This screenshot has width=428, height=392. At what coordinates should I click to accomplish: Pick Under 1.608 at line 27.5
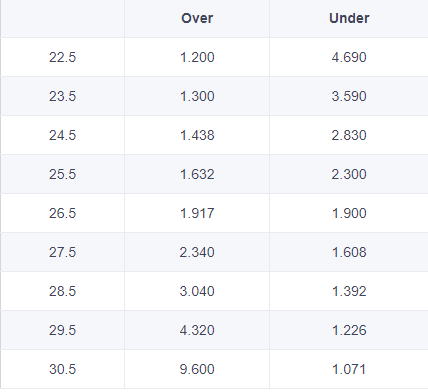[349, 252]
